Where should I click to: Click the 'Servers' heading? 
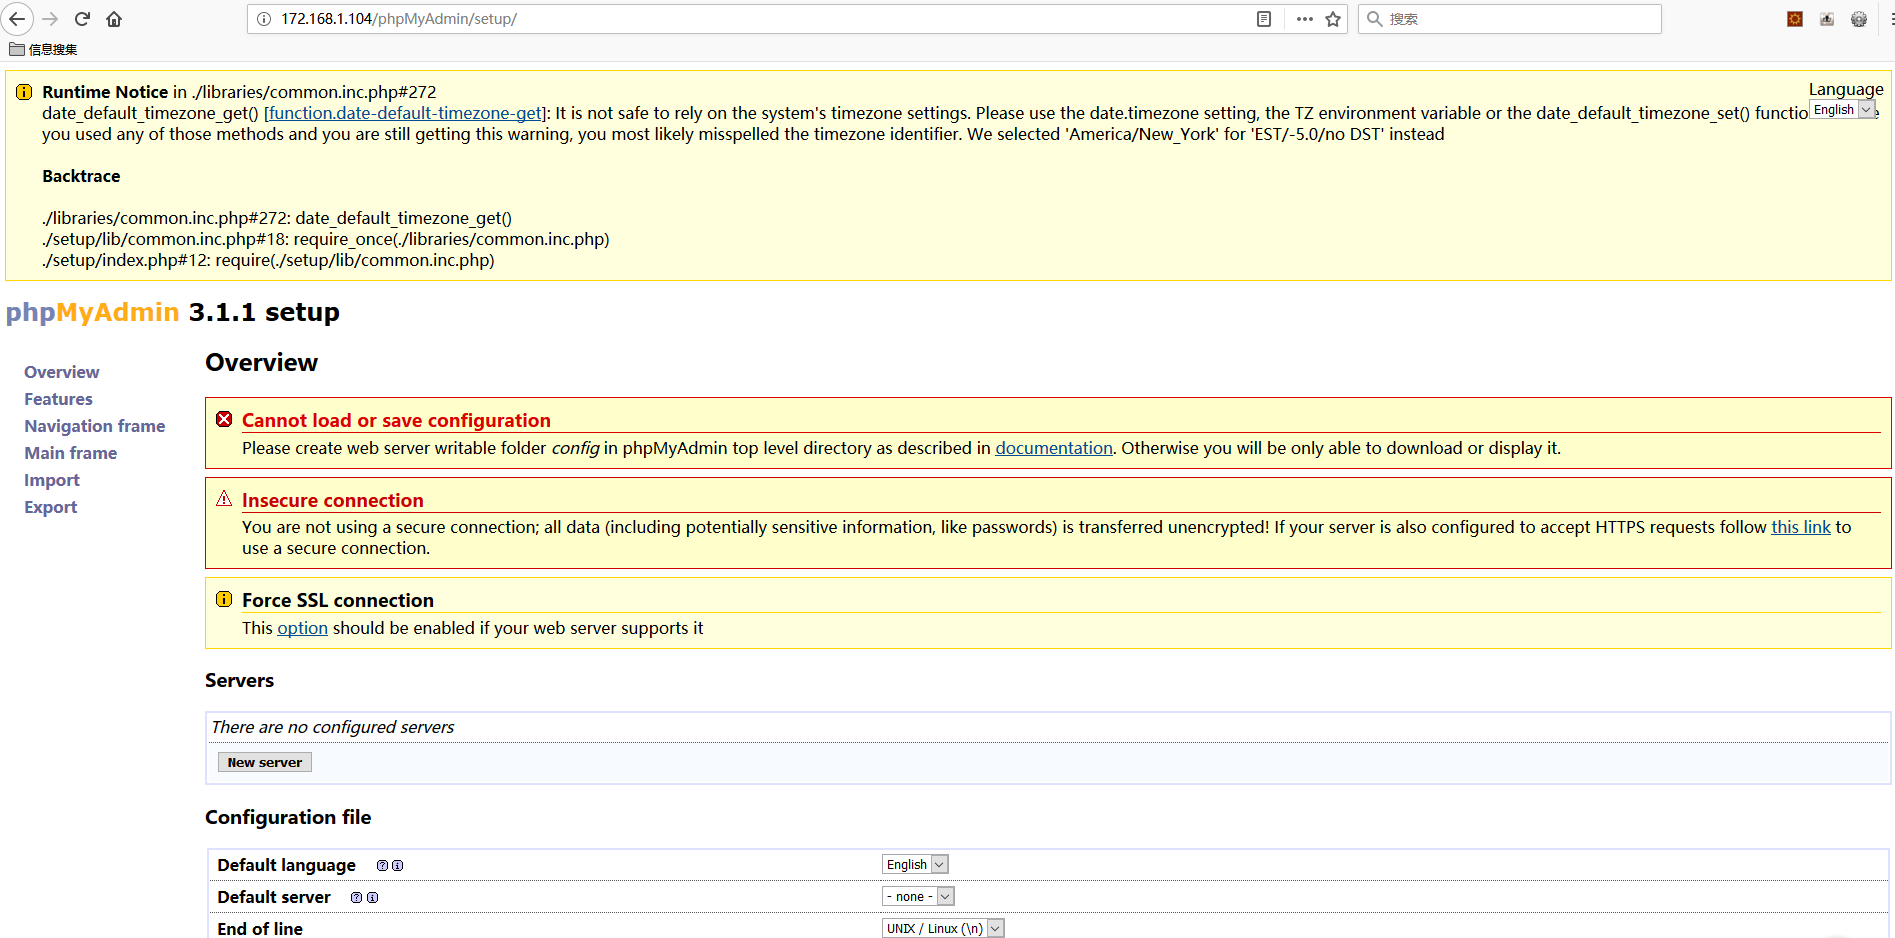tap(239, 680)
